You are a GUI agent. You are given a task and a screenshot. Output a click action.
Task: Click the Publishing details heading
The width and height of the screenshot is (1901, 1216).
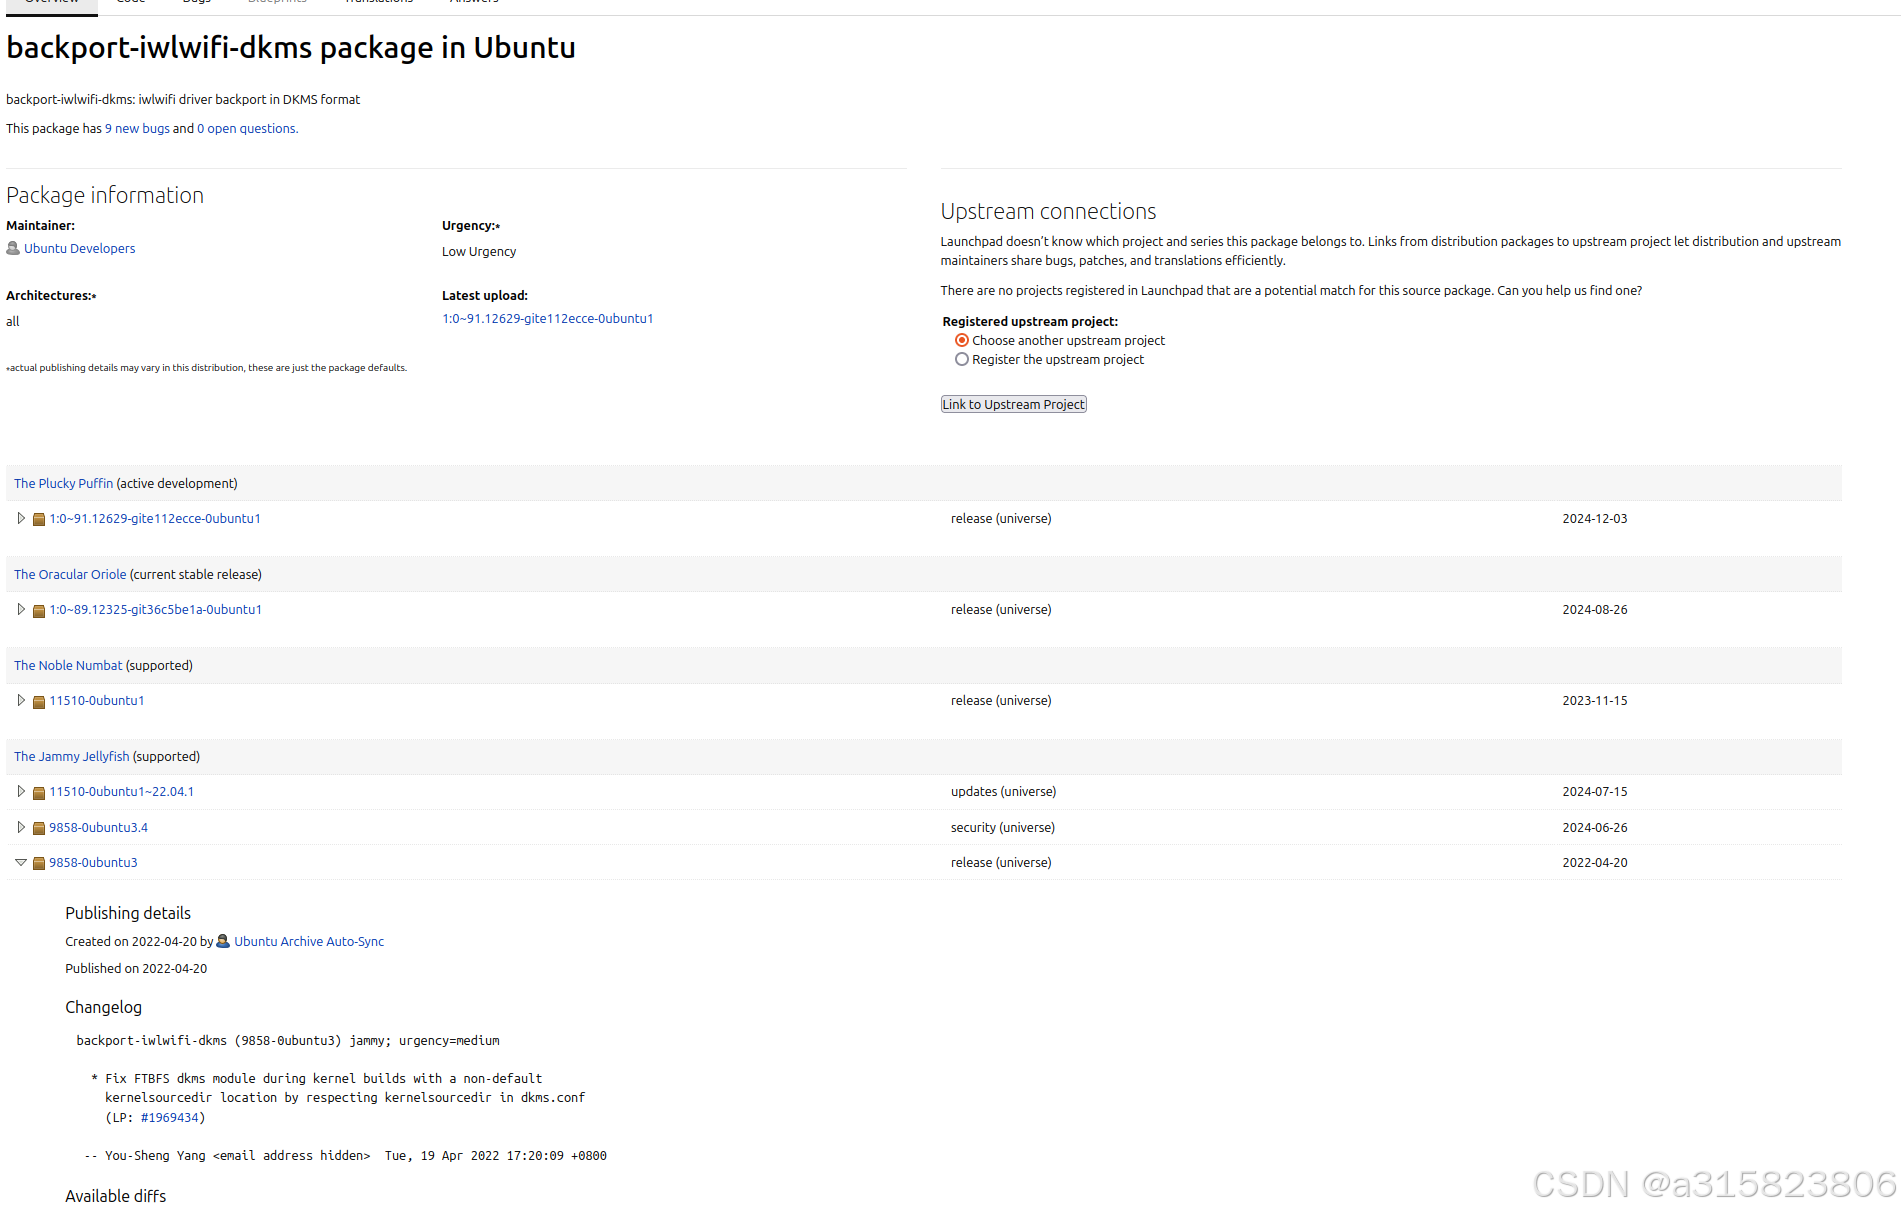click(128, 913)
